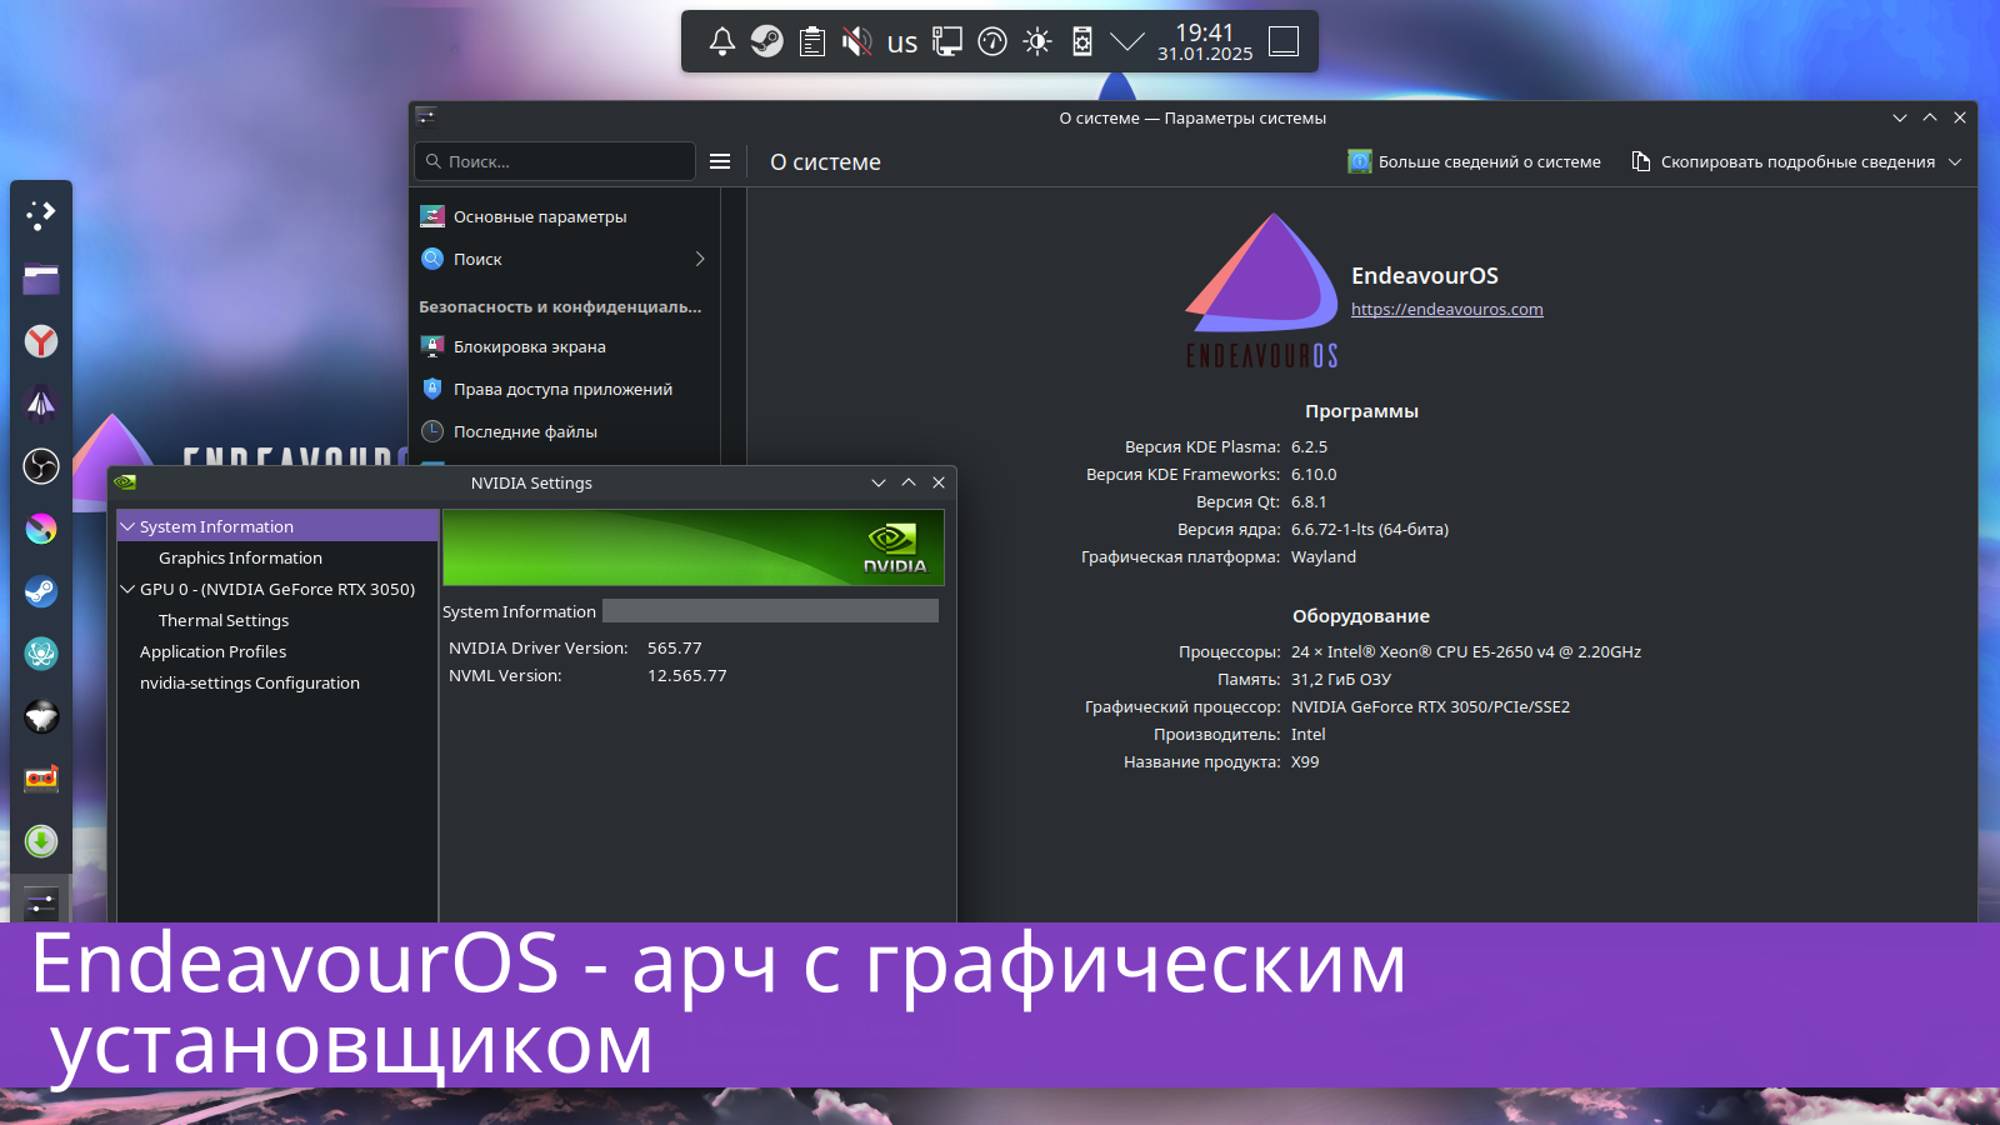
Task: Launch OBS Studio from the dock
Action: click(41, 466)
